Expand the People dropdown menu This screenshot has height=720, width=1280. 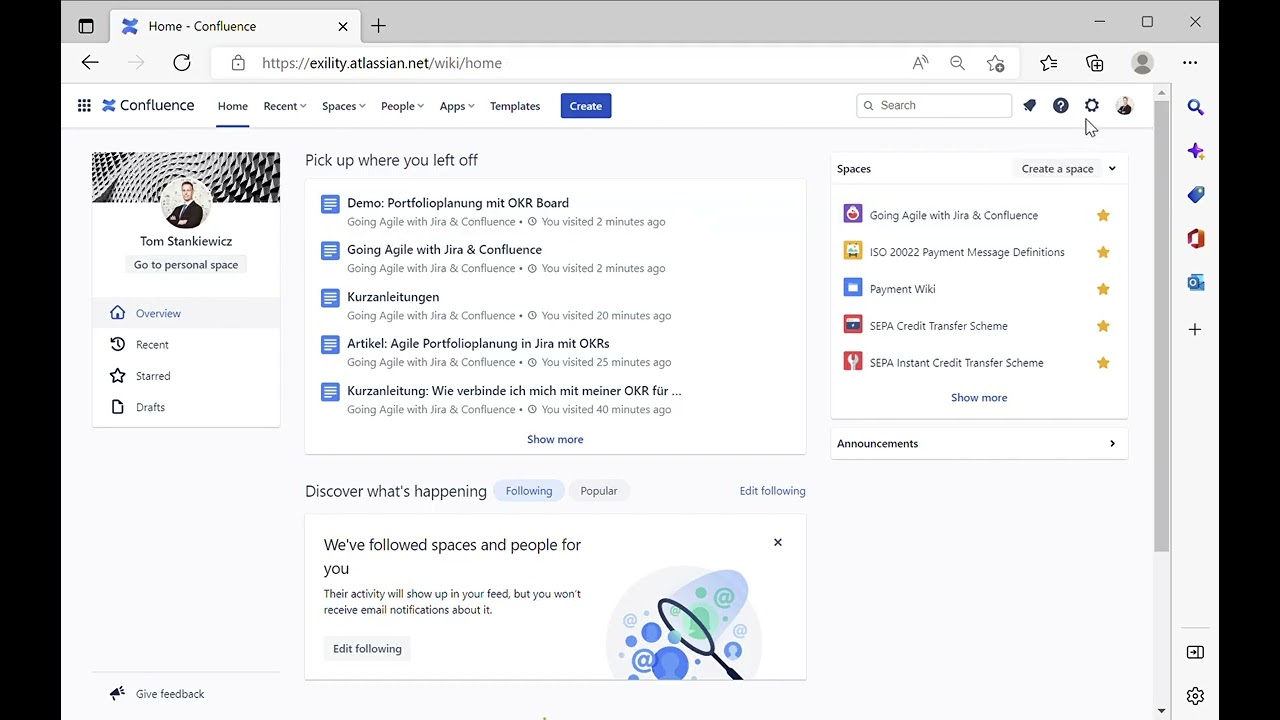tap(402, 106)
